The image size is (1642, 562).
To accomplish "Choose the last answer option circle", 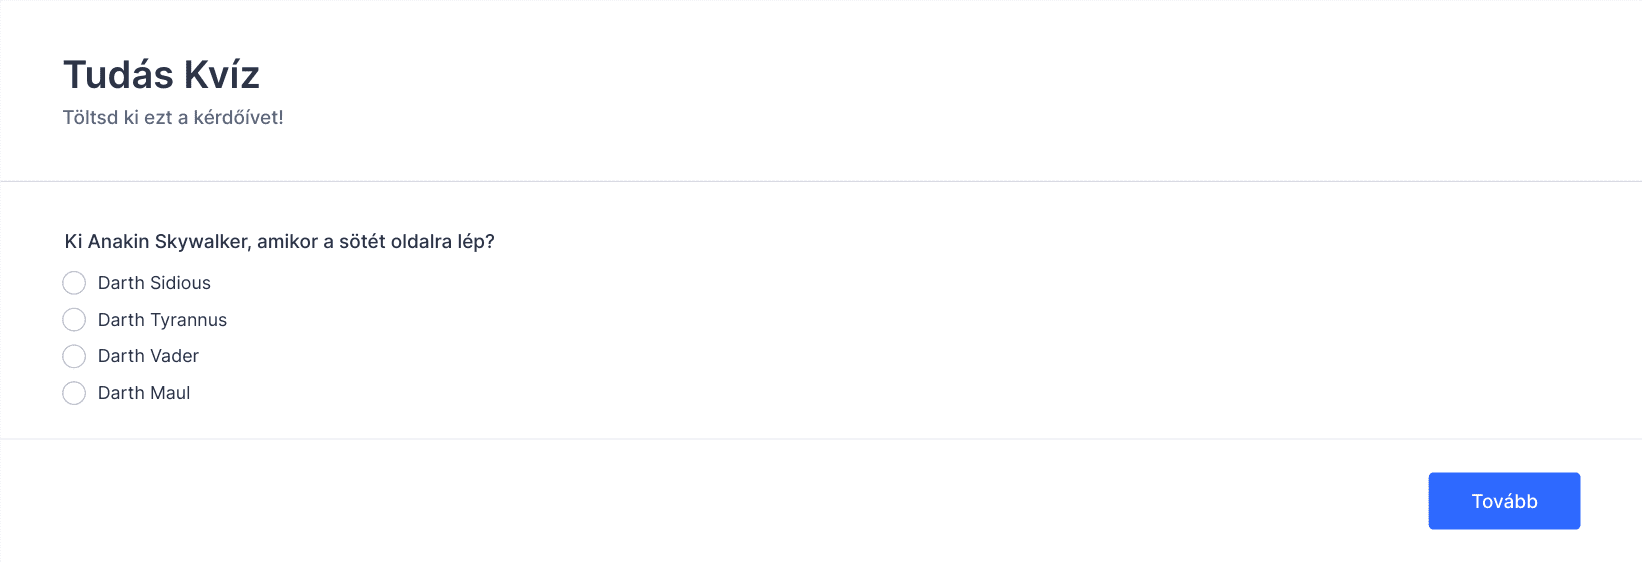I will tap(74, 393).
